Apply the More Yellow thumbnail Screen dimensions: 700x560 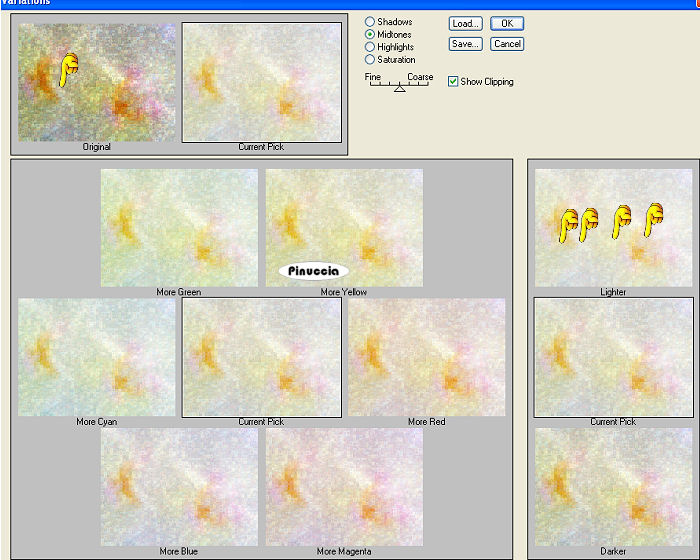(344, 228)
